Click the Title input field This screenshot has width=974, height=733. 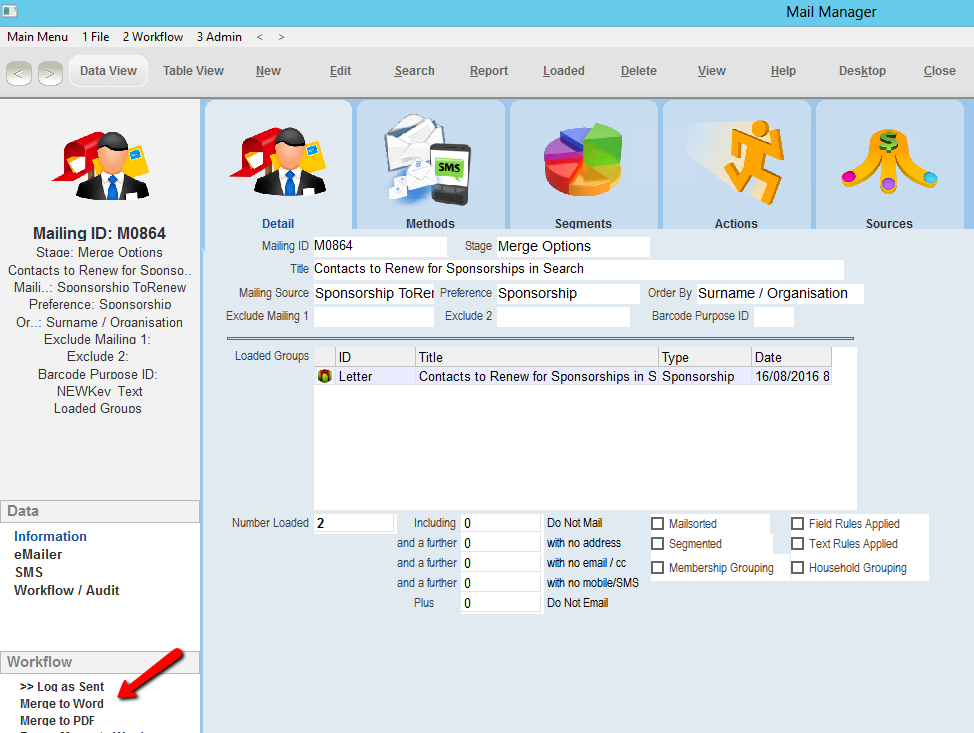point(577,269)
